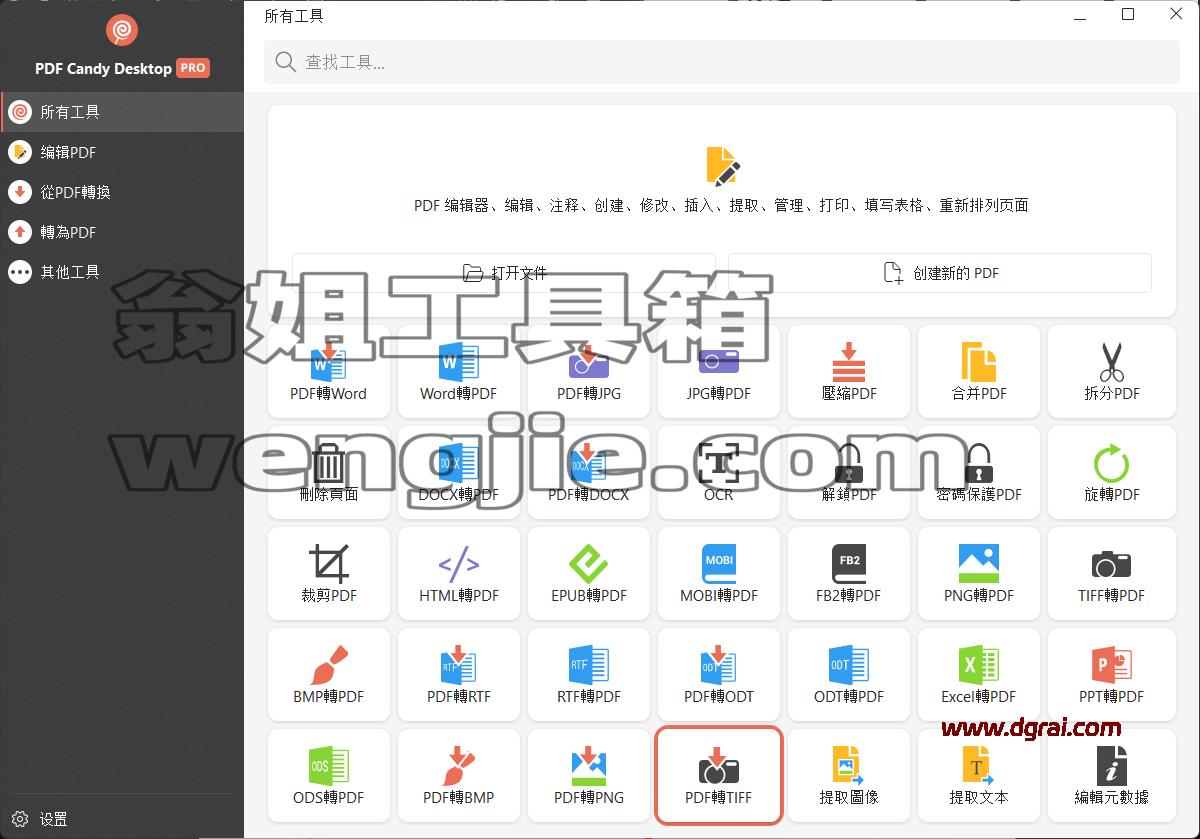Open the MOBI轉PDF tool
This screenshot has height=839, width=1200.
(x=719, y=573)
